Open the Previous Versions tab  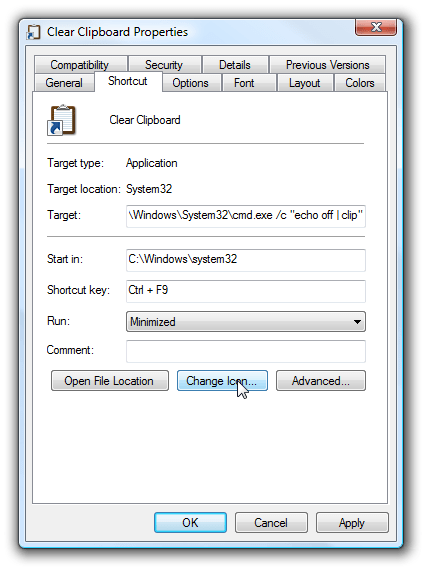pos(328,65)
